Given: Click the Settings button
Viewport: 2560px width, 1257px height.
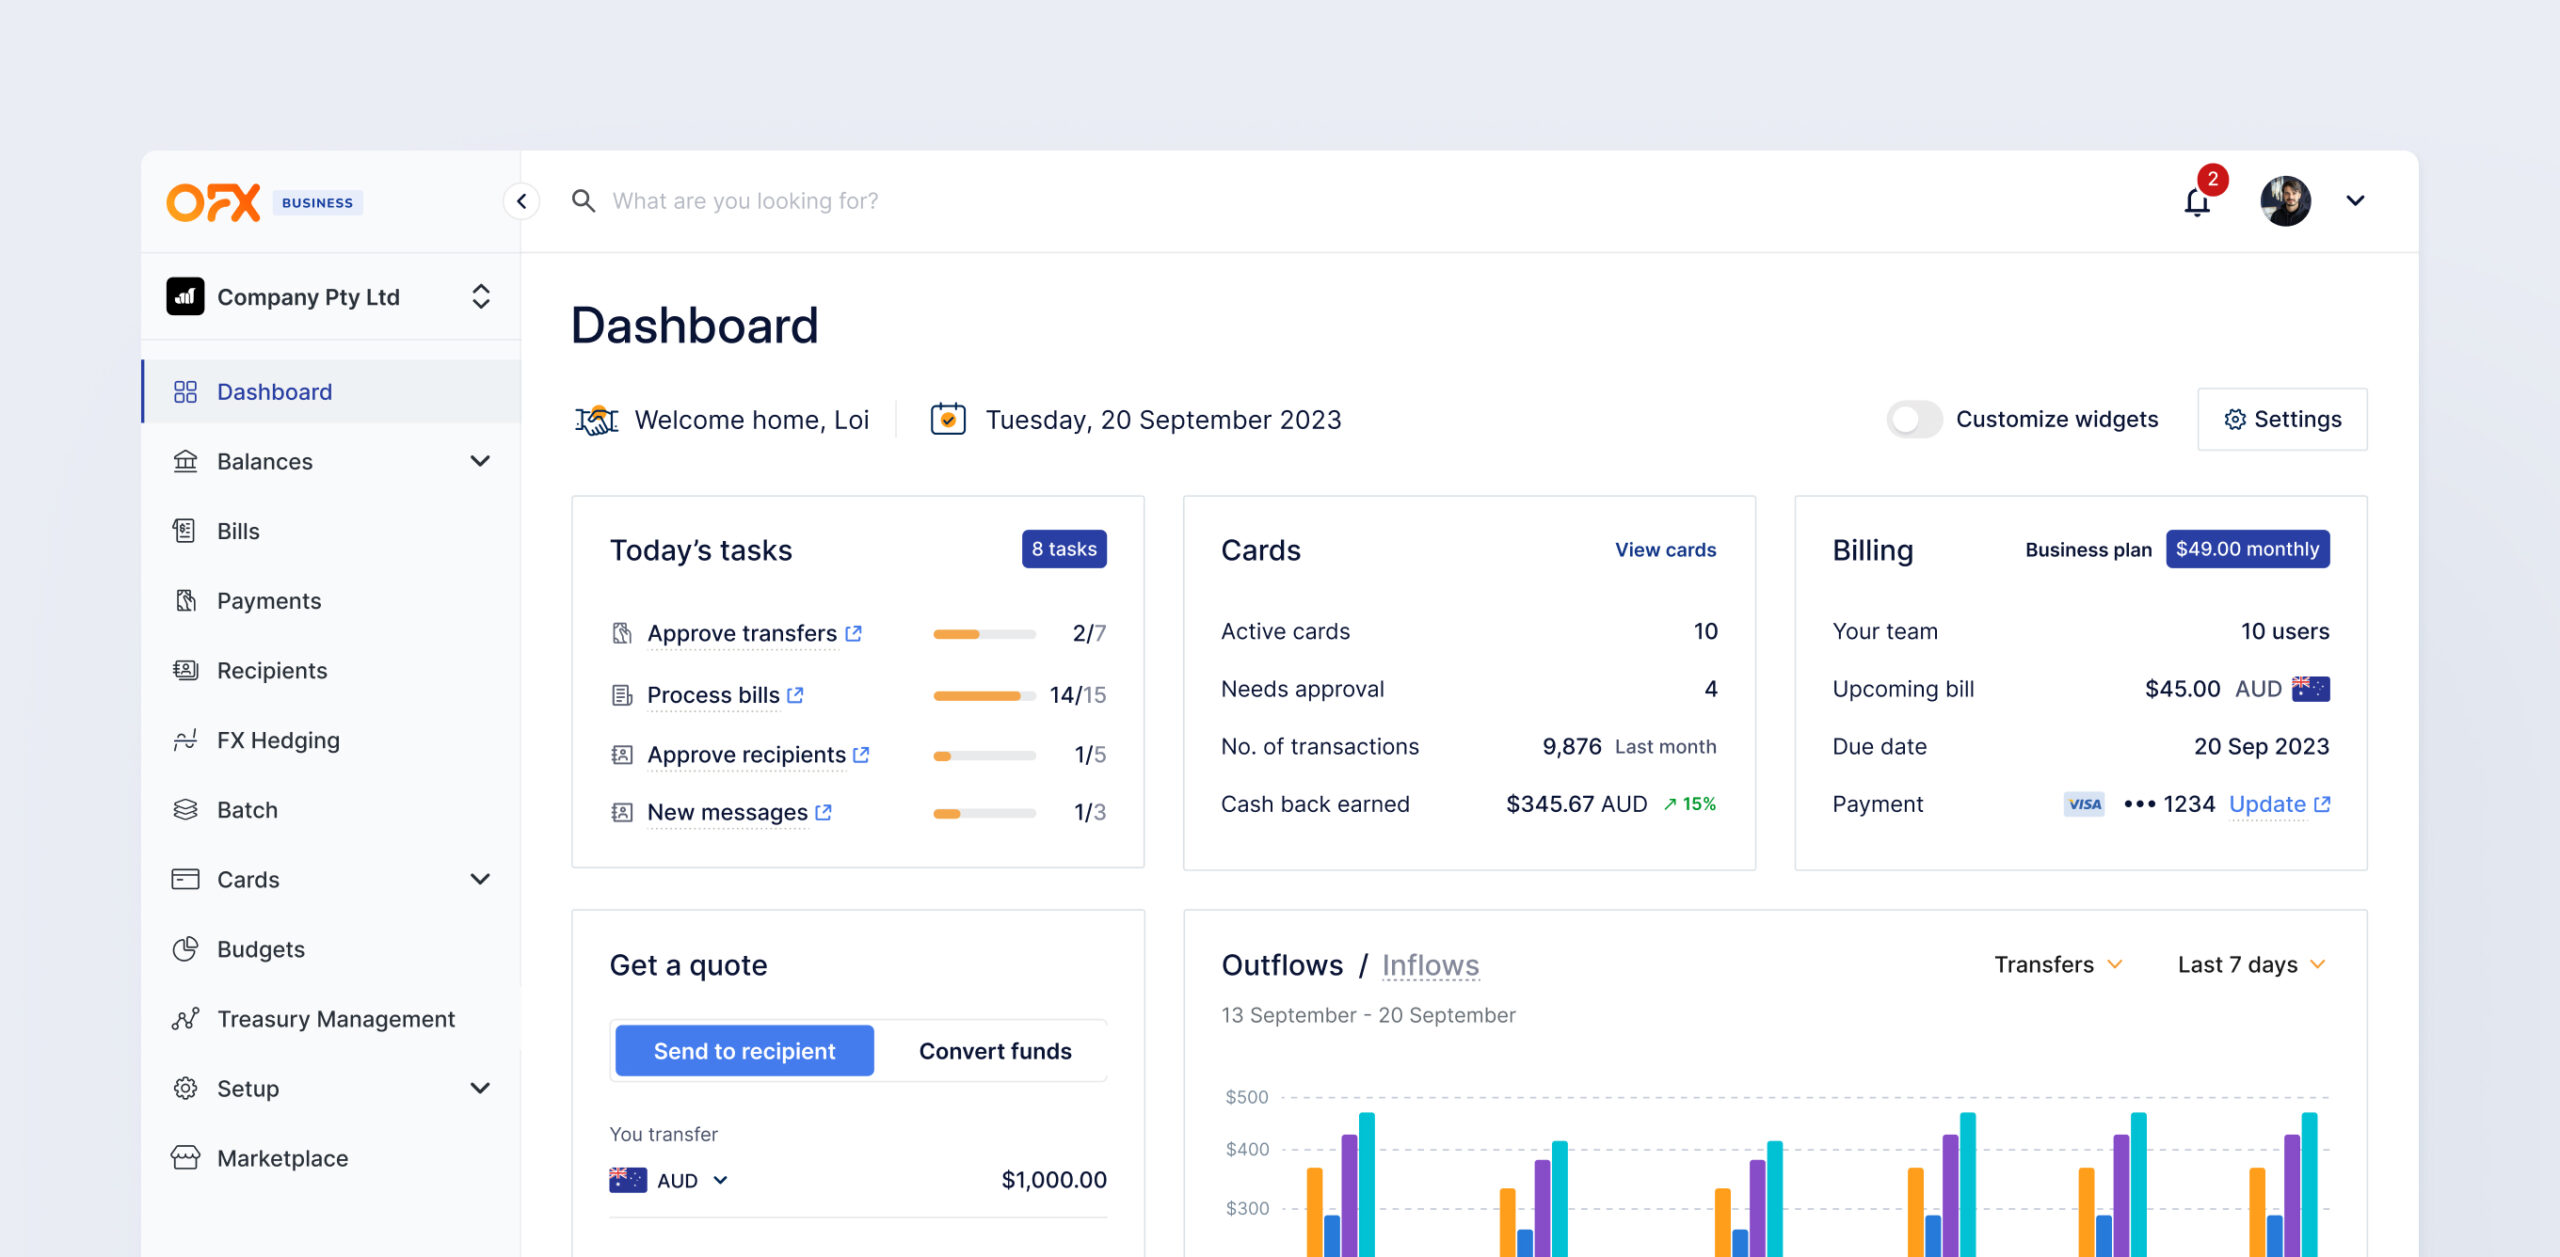Looking at the screenshot, I should pyautogui.click(x=2282, y=419).
